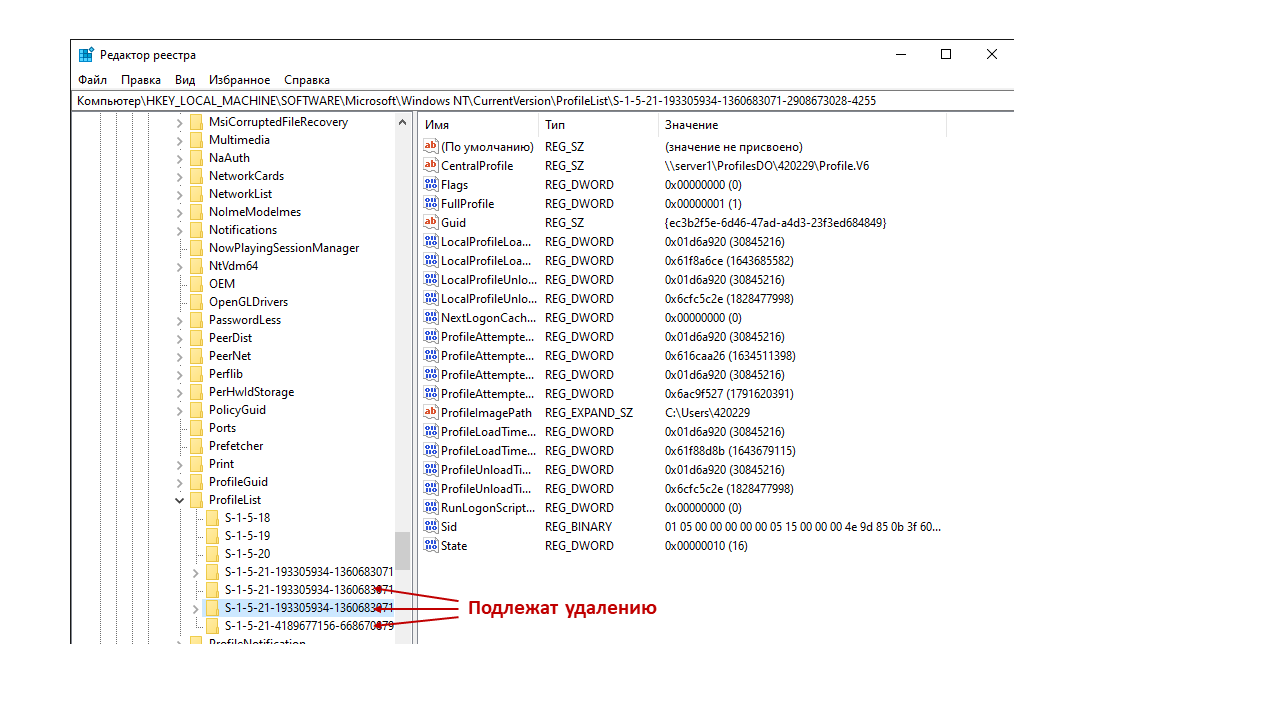Viewport: 1280px width, 720px height.
Task: Select the CentralProfile string value icon
Action: [x=431, y=166]
